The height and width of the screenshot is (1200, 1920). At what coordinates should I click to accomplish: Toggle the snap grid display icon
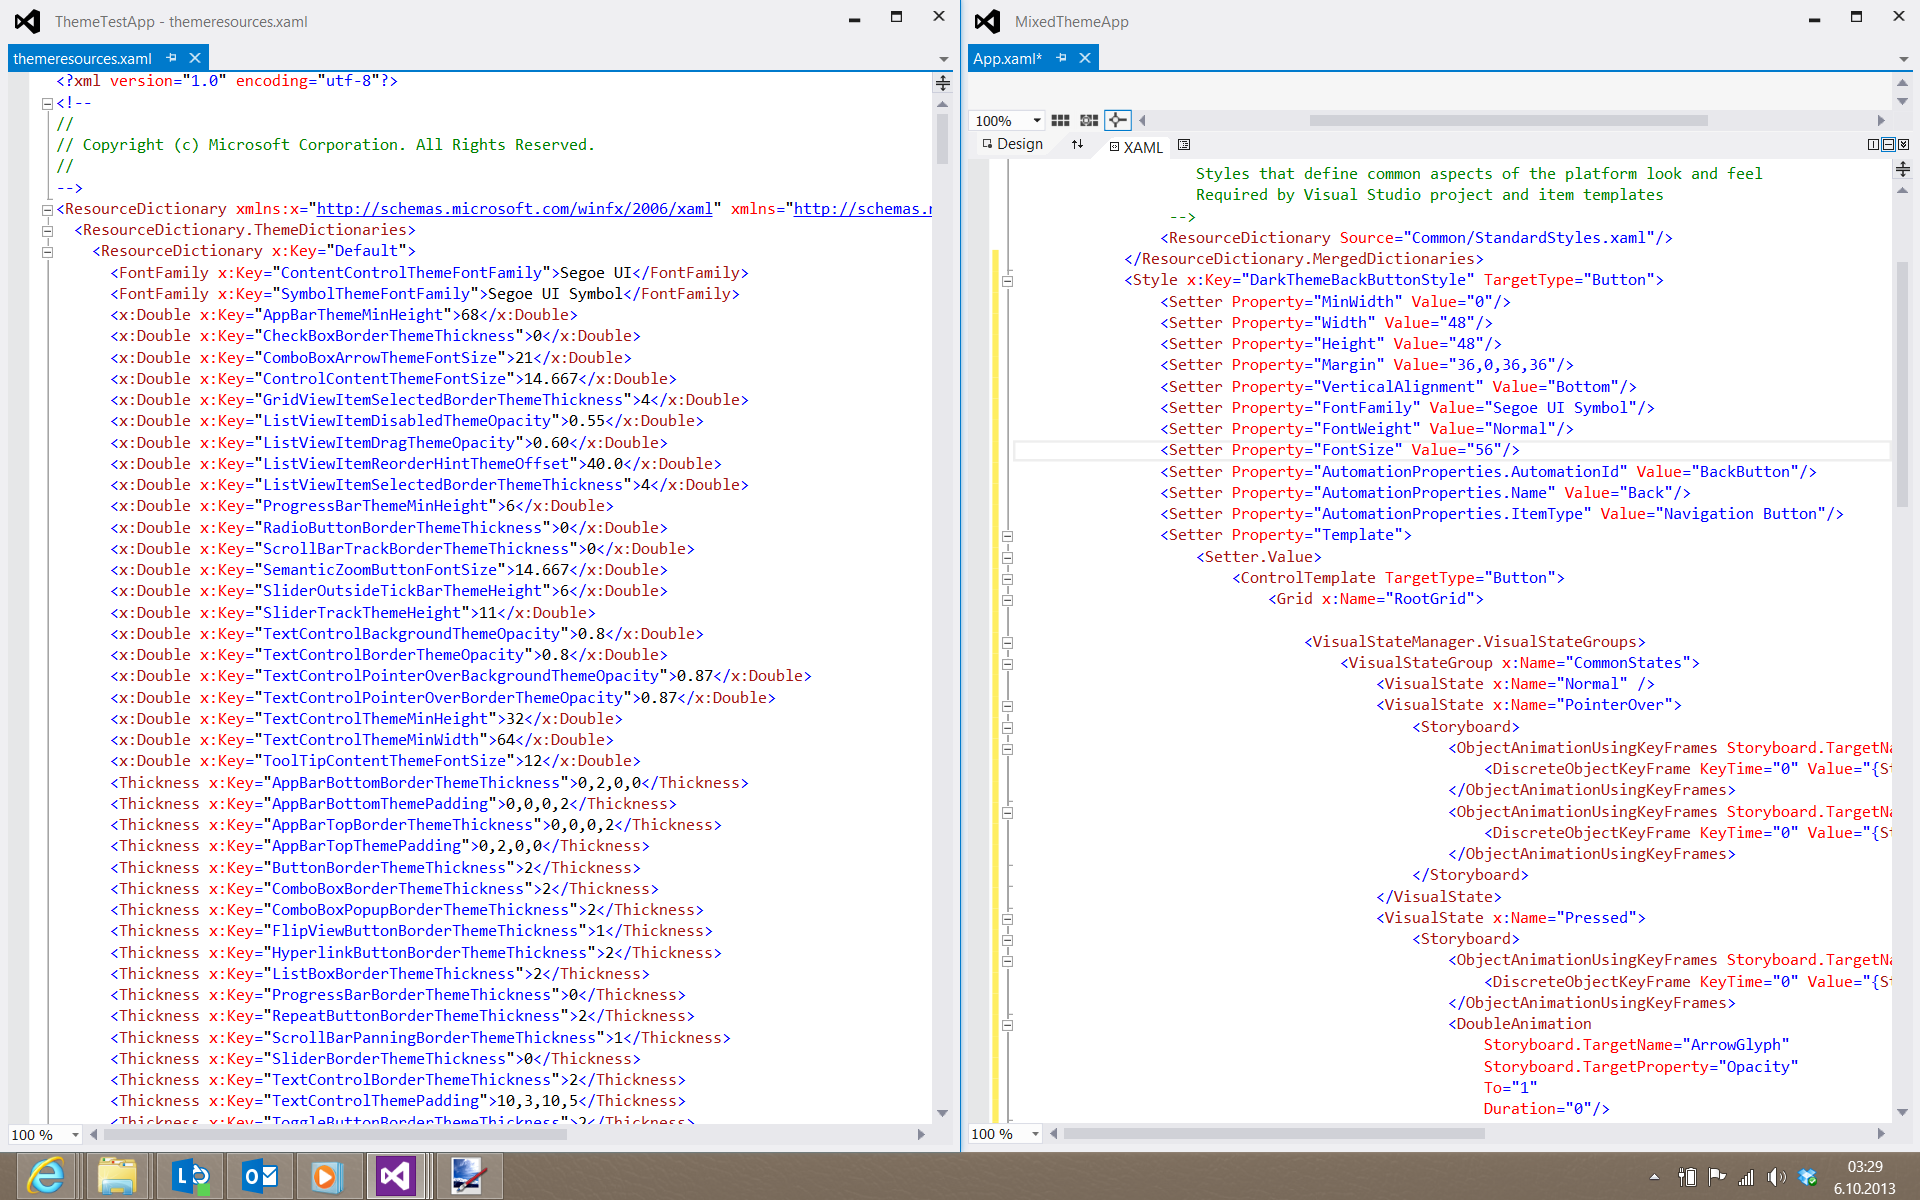click(x=1060, y=120)
